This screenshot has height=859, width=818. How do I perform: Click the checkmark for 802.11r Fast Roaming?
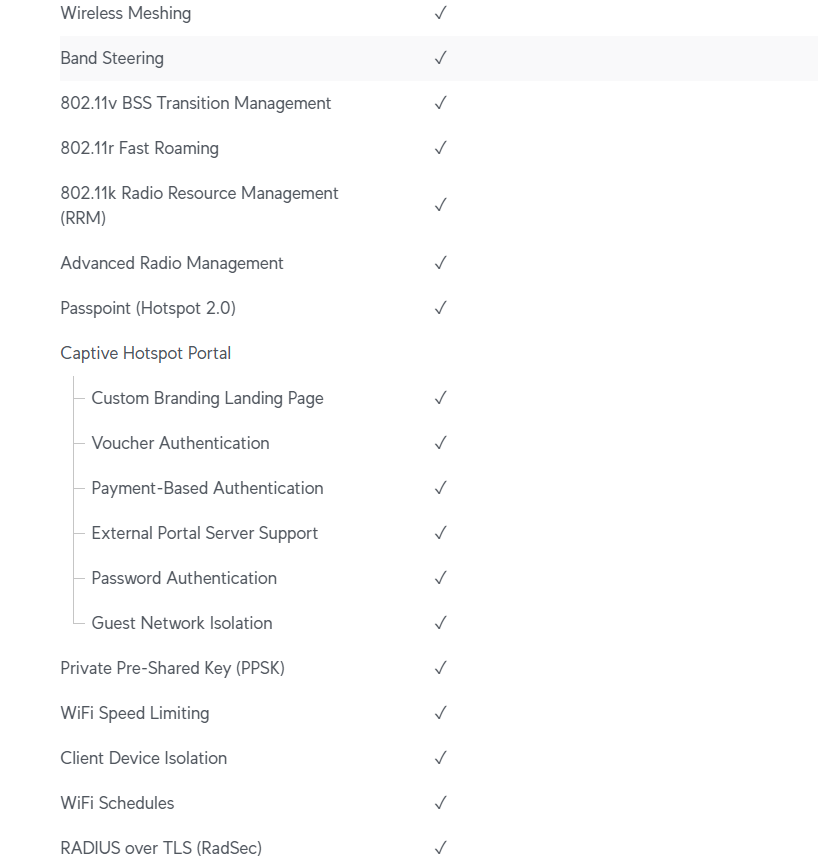[x=440, y=148]
